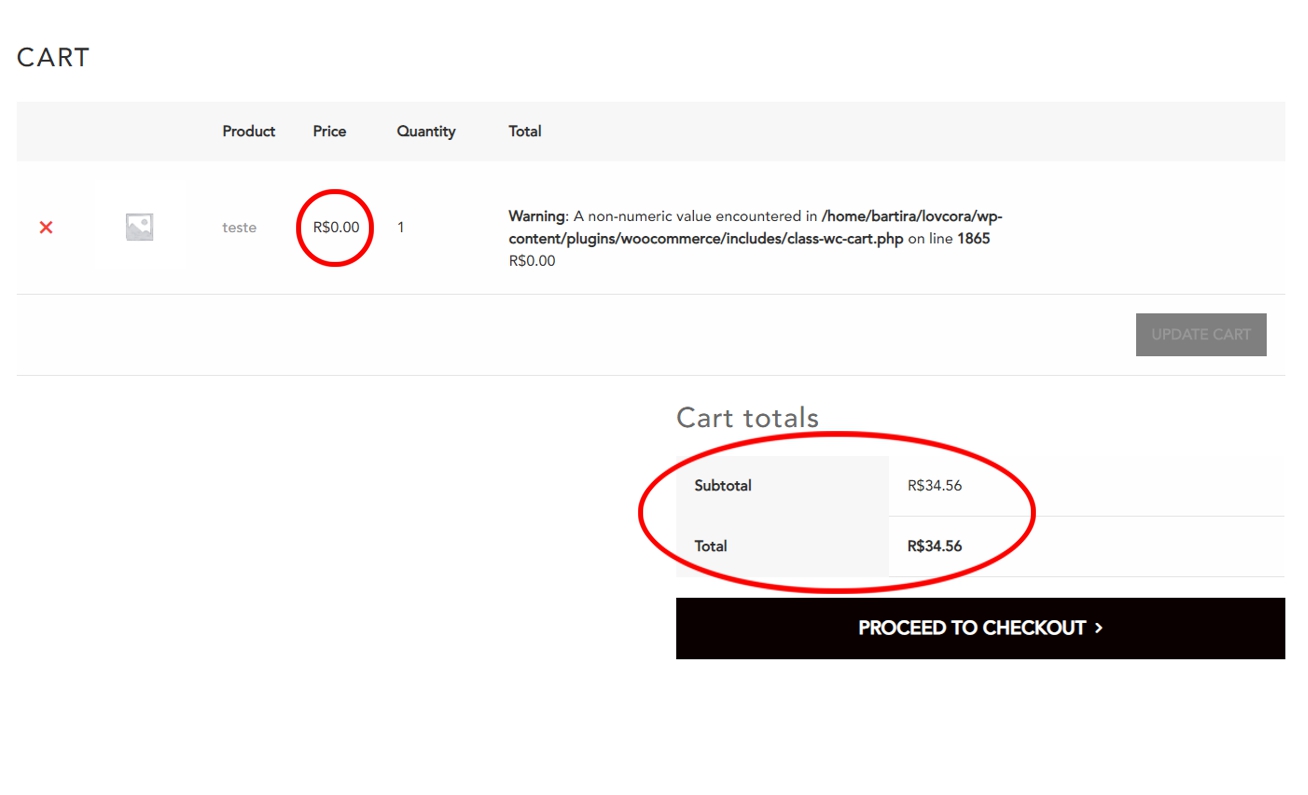This screenshot has height=795, width=1308.
Task: Click the Subtotal amount R$34.56
Action: tap(935, 486)
